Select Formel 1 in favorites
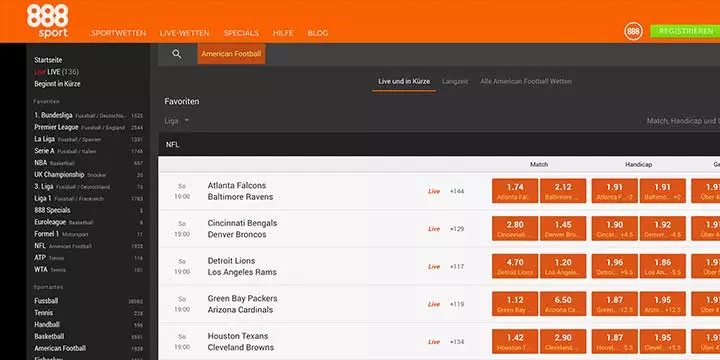 click(89, 234)
